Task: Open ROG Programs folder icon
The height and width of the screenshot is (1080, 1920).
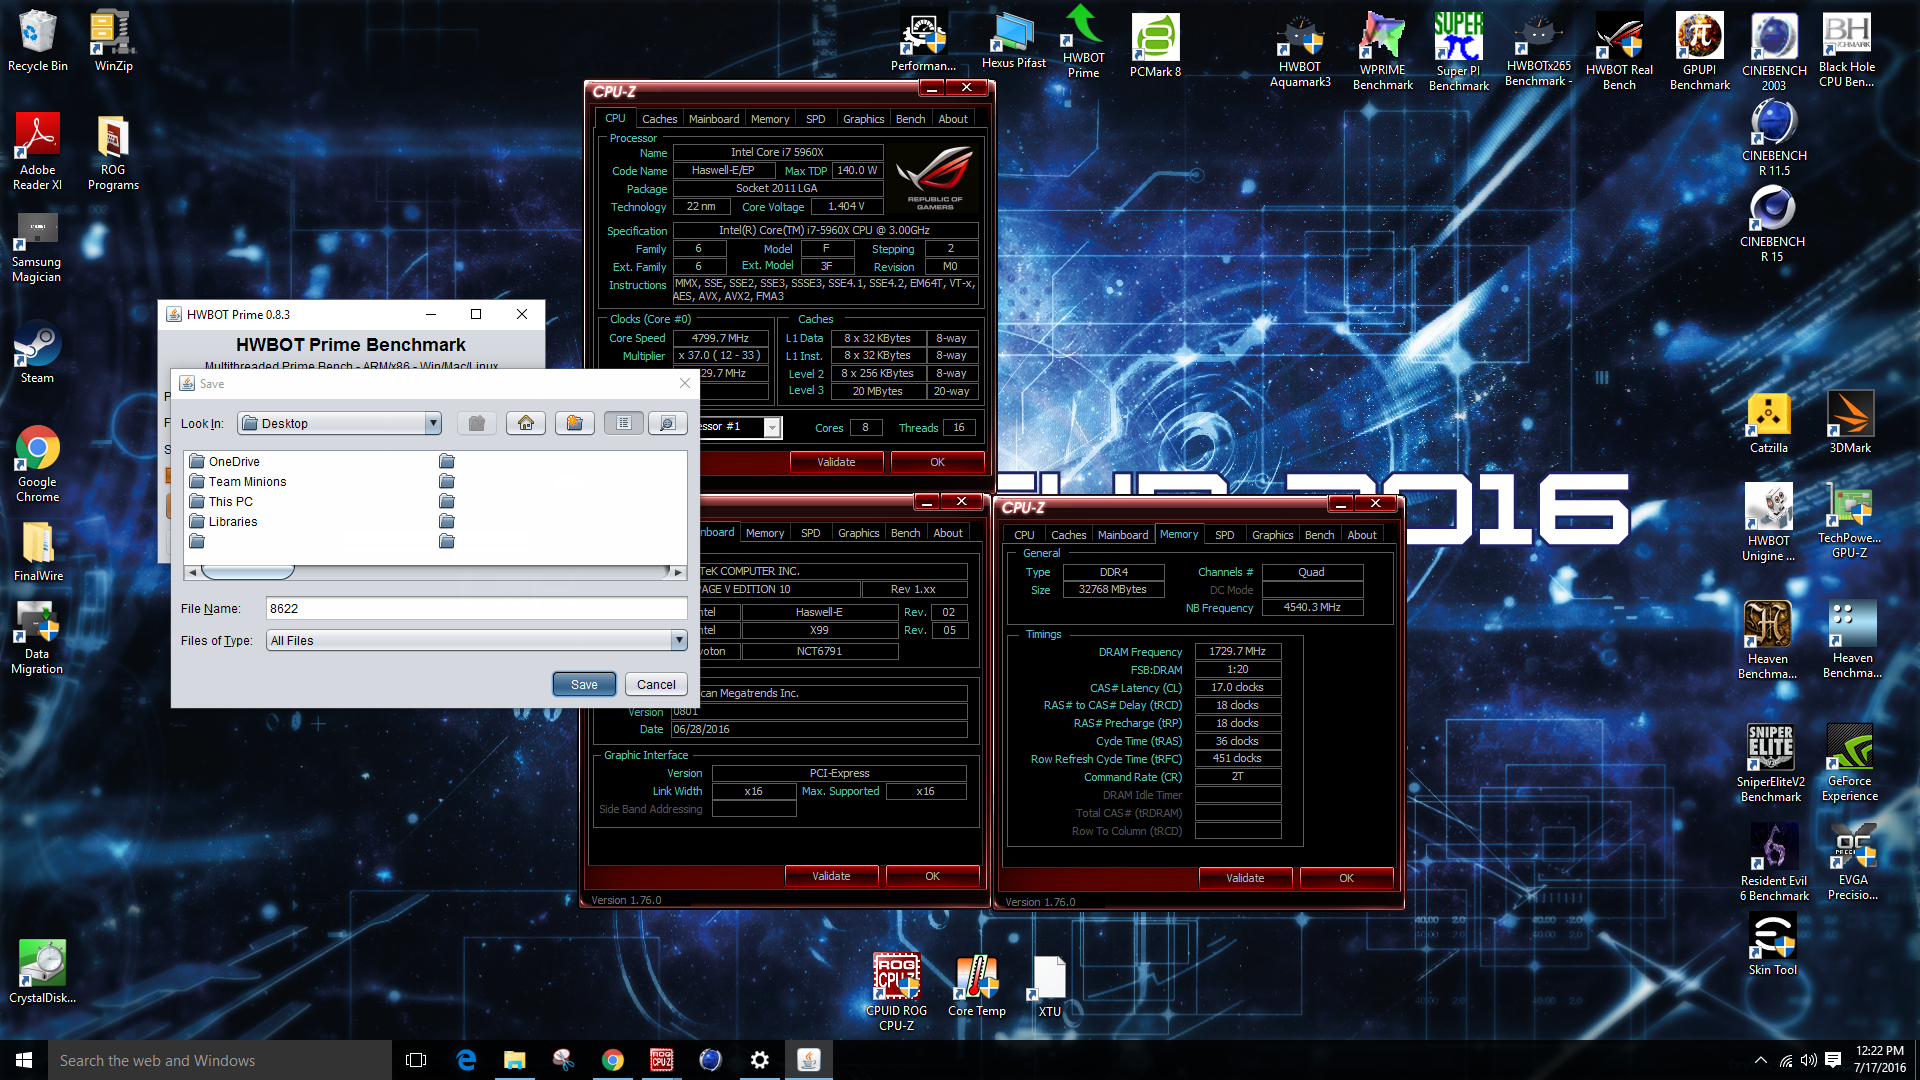Action: (x=113, y=152)
